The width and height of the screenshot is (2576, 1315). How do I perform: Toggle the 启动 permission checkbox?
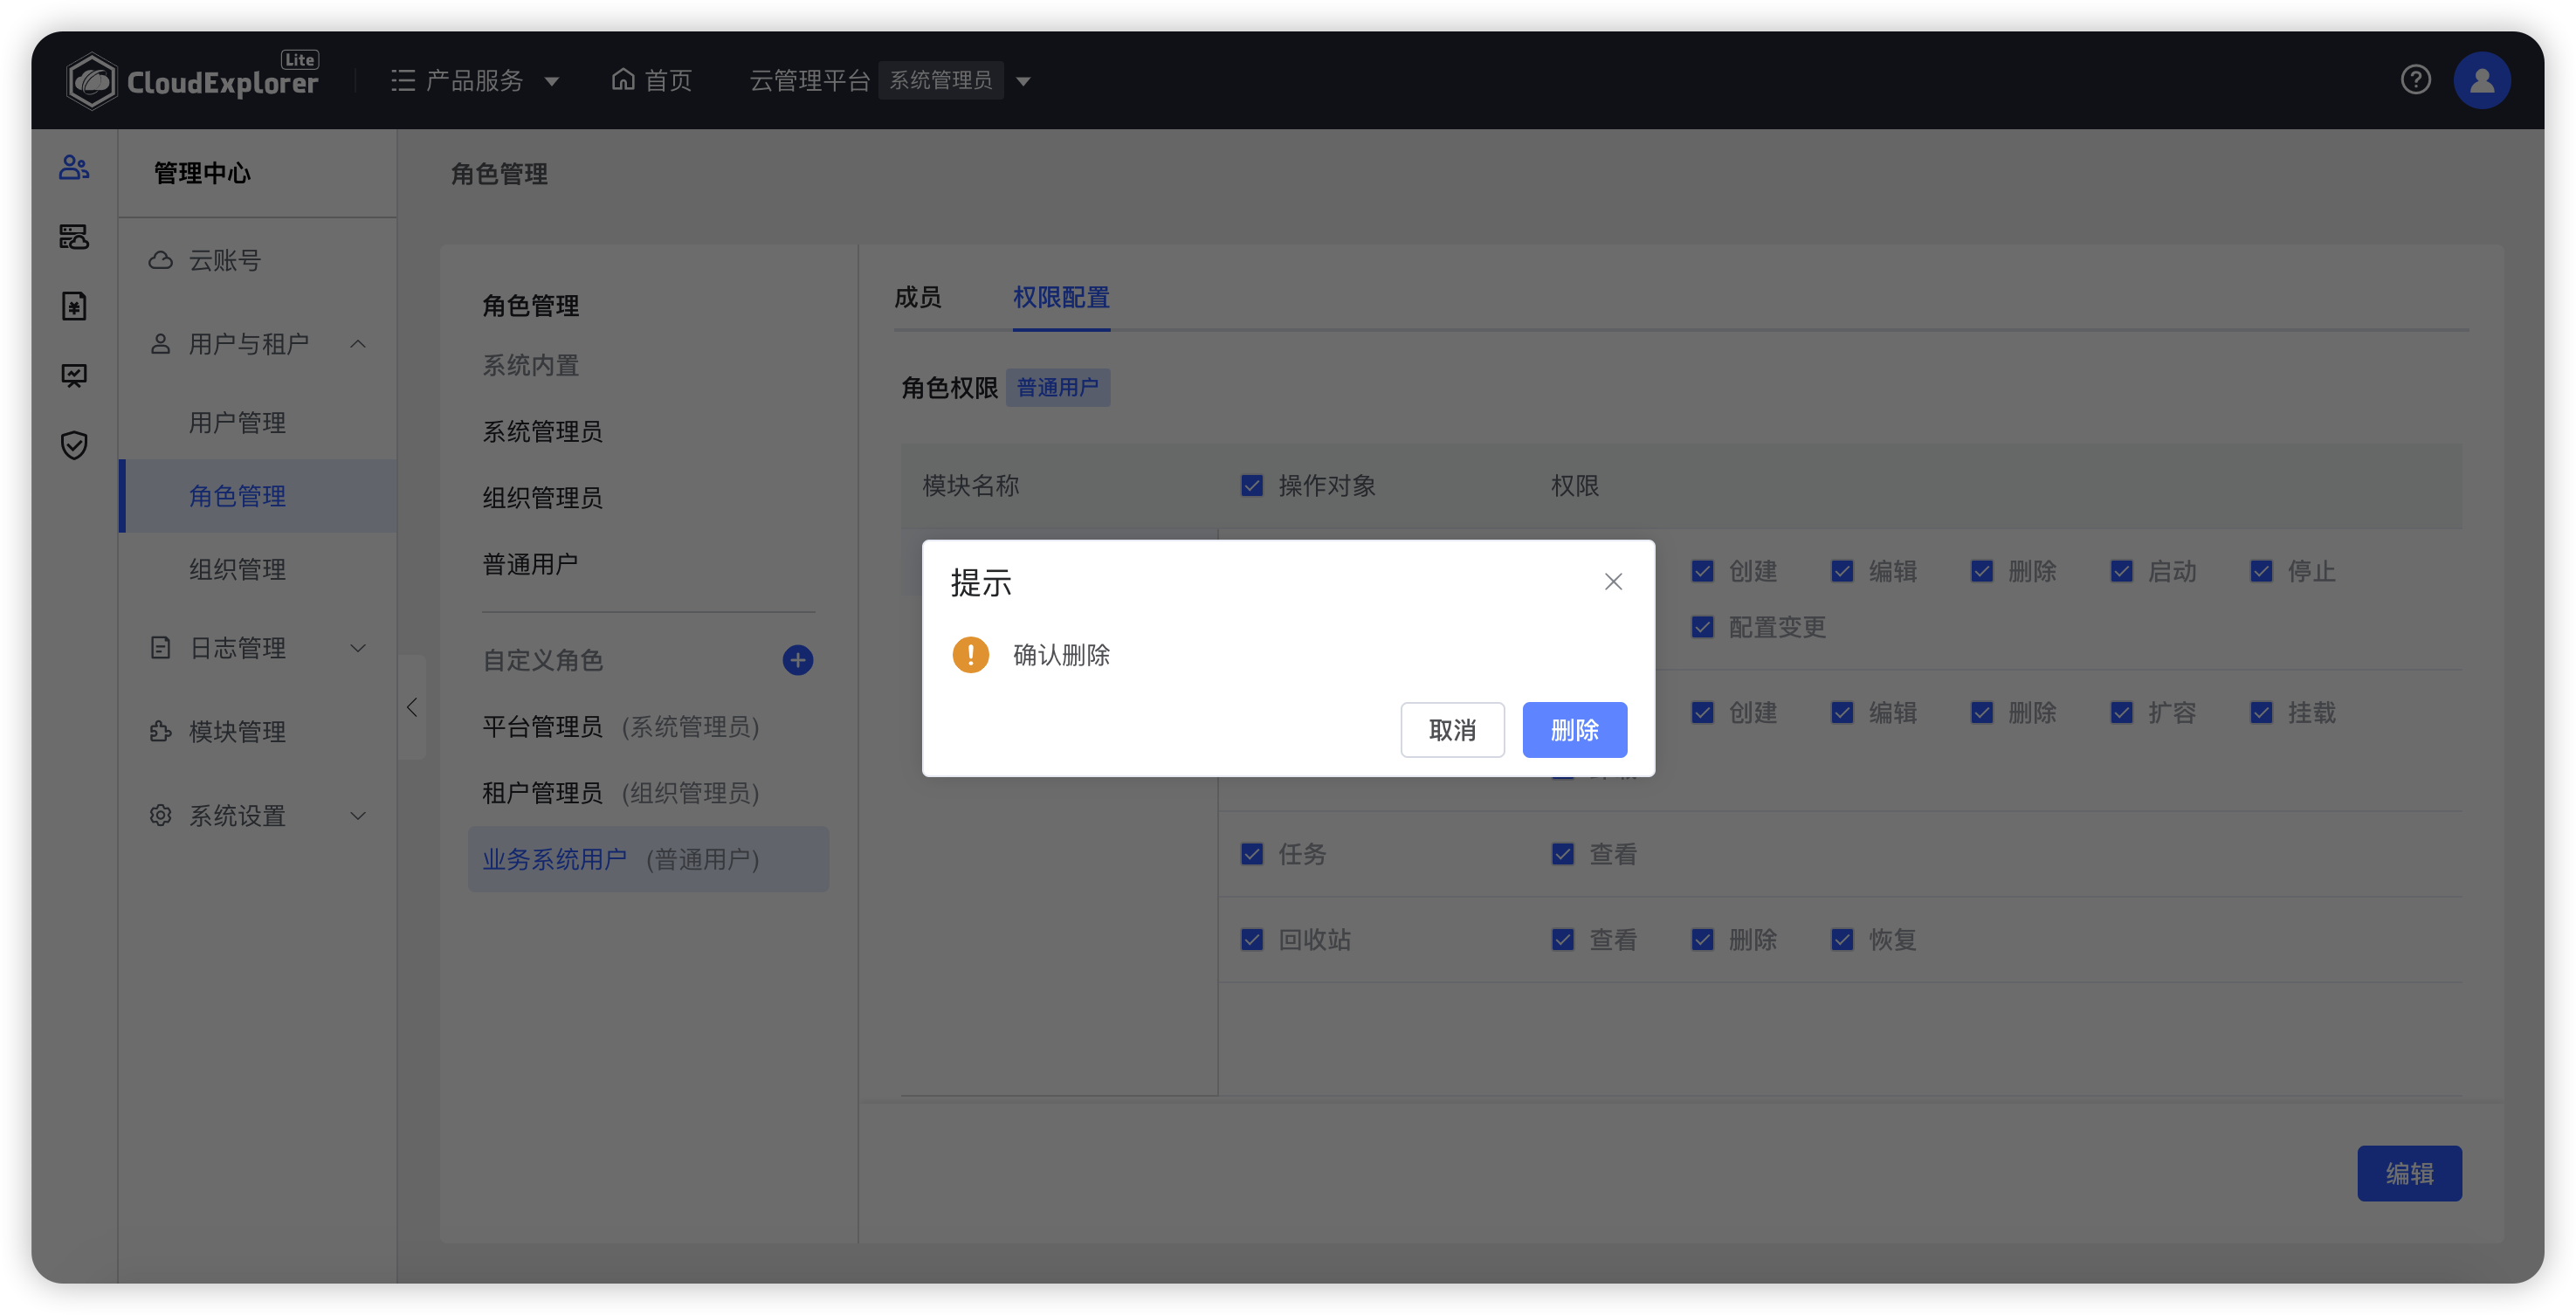click(2121, 571)
